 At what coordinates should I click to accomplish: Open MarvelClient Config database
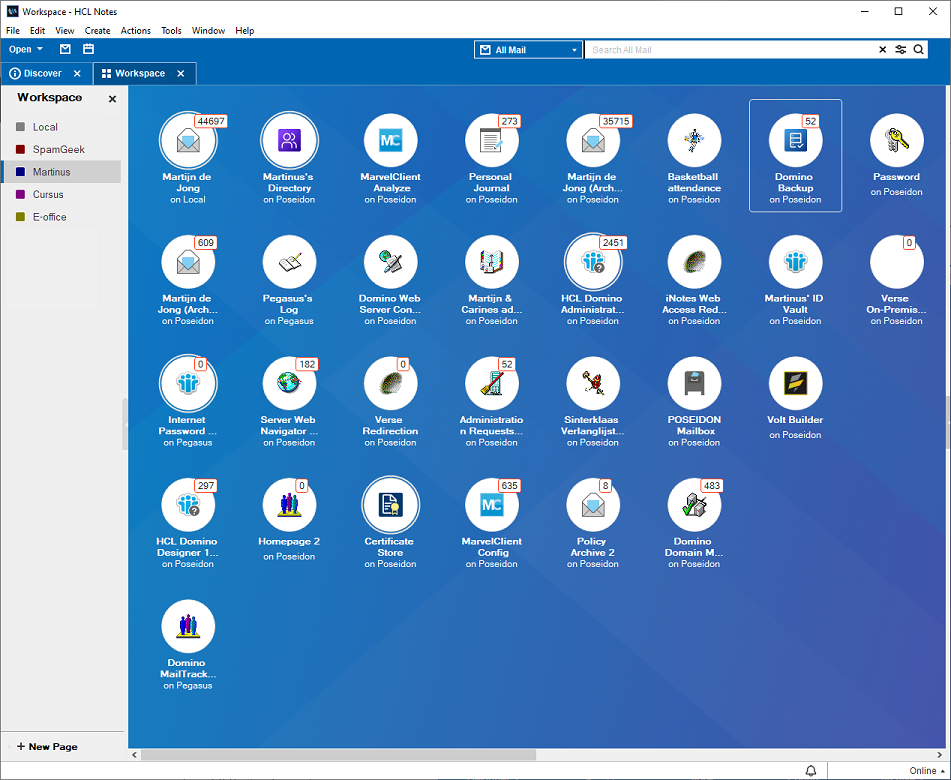pos(492,505)
